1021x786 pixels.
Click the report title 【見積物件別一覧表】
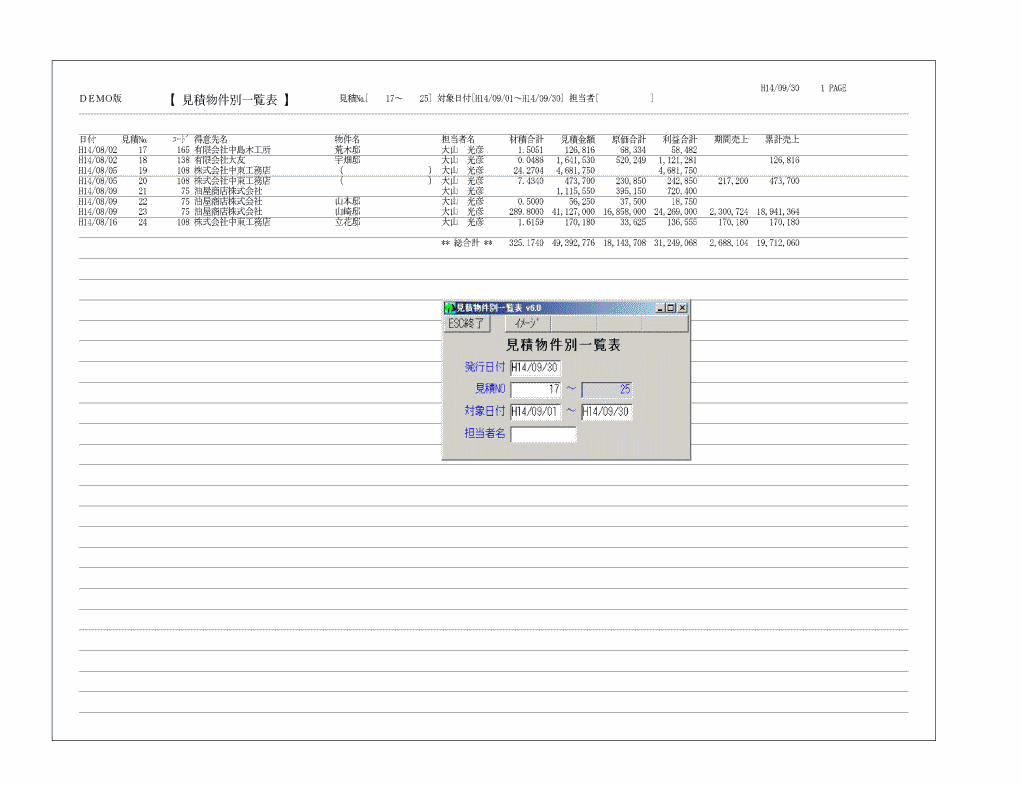(230, 100)
